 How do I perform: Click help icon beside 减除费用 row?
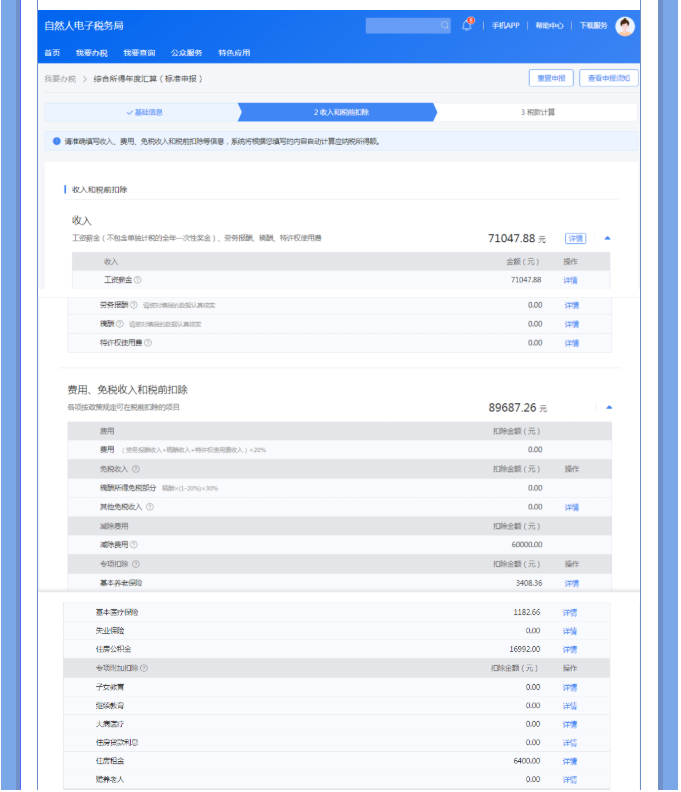coord(134,544)
